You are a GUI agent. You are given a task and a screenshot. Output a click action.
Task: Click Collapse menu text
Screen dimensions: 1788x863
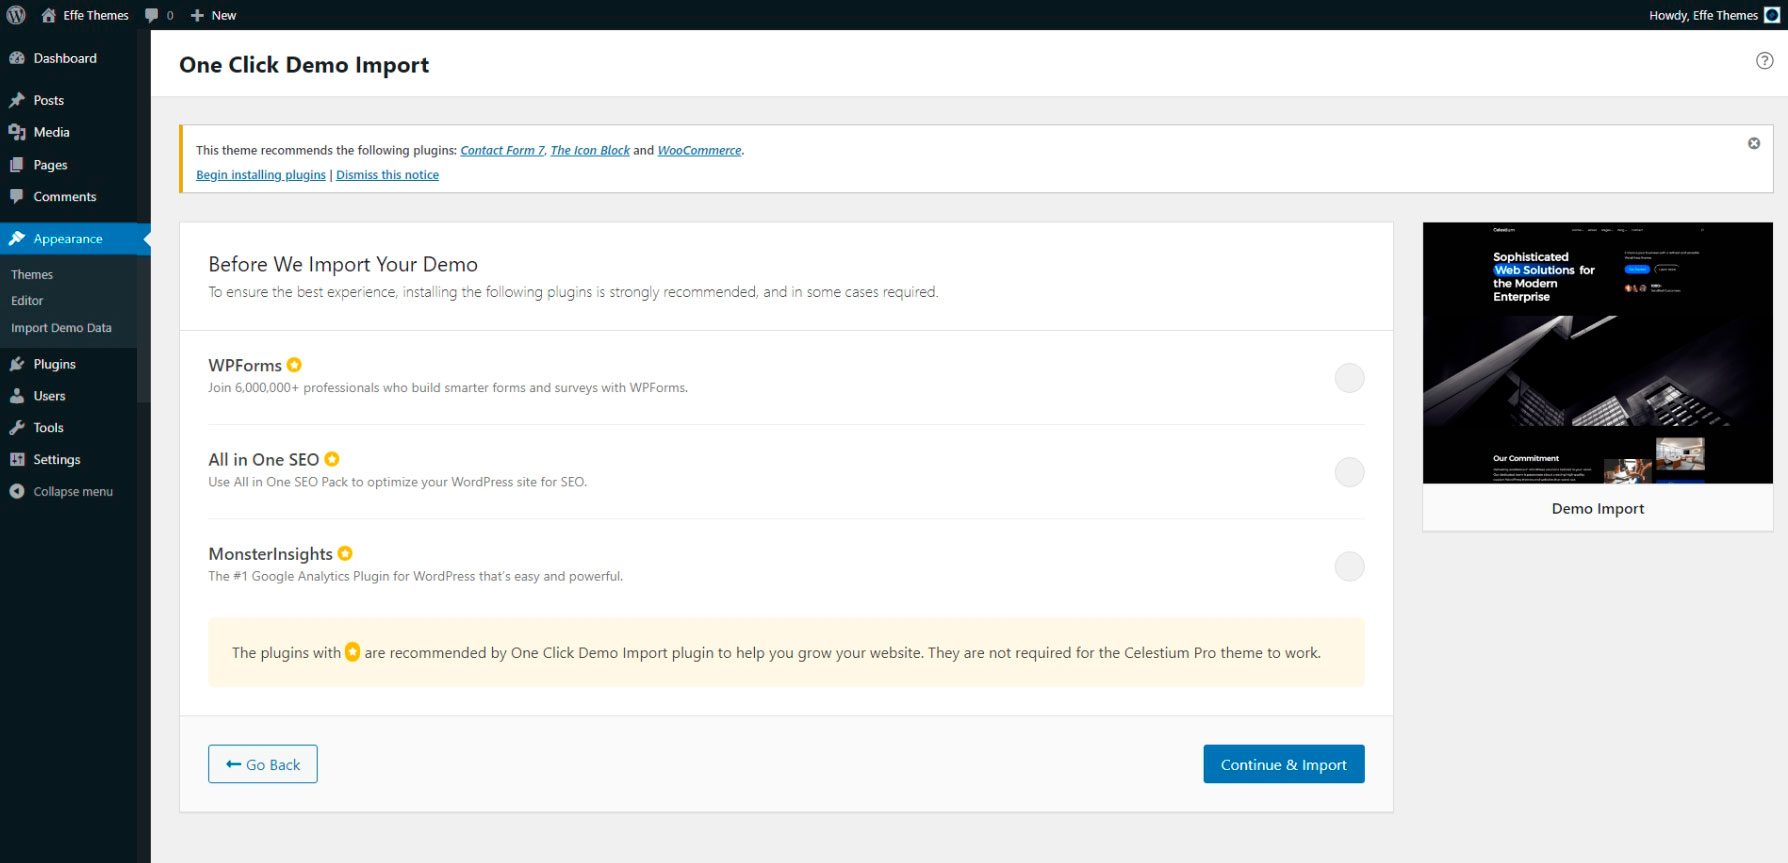(x=73, y=492)
